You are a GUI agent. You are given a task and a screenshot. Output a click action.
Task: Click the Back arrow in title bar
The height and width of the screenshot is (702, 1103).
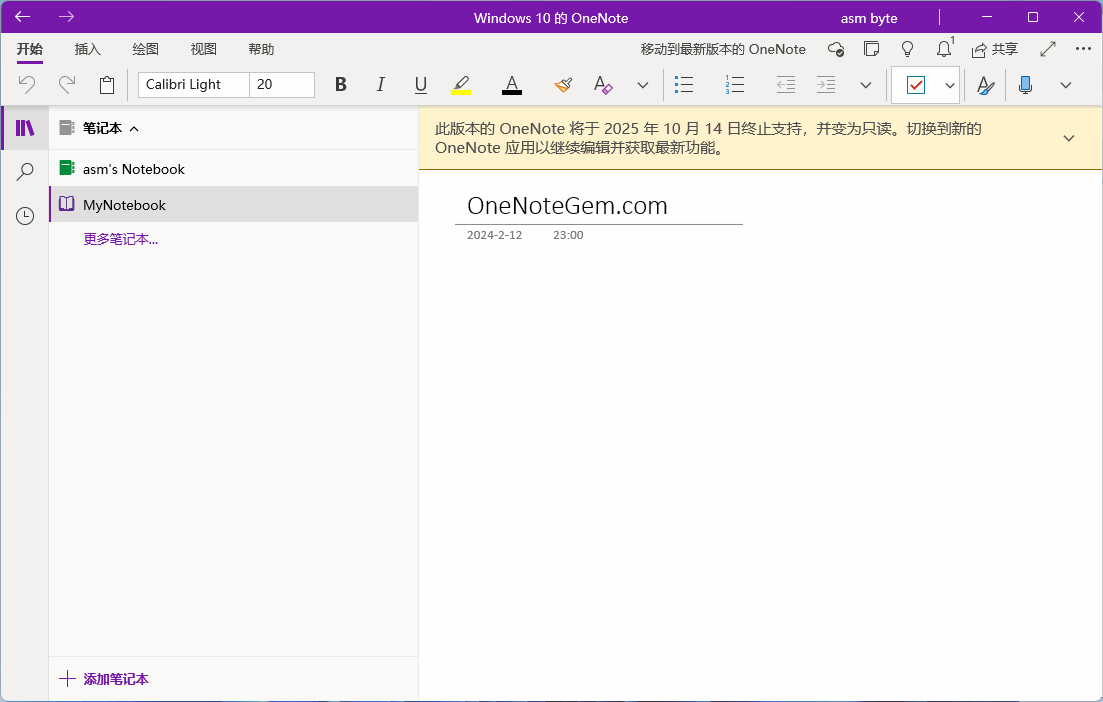coord(23,17)
